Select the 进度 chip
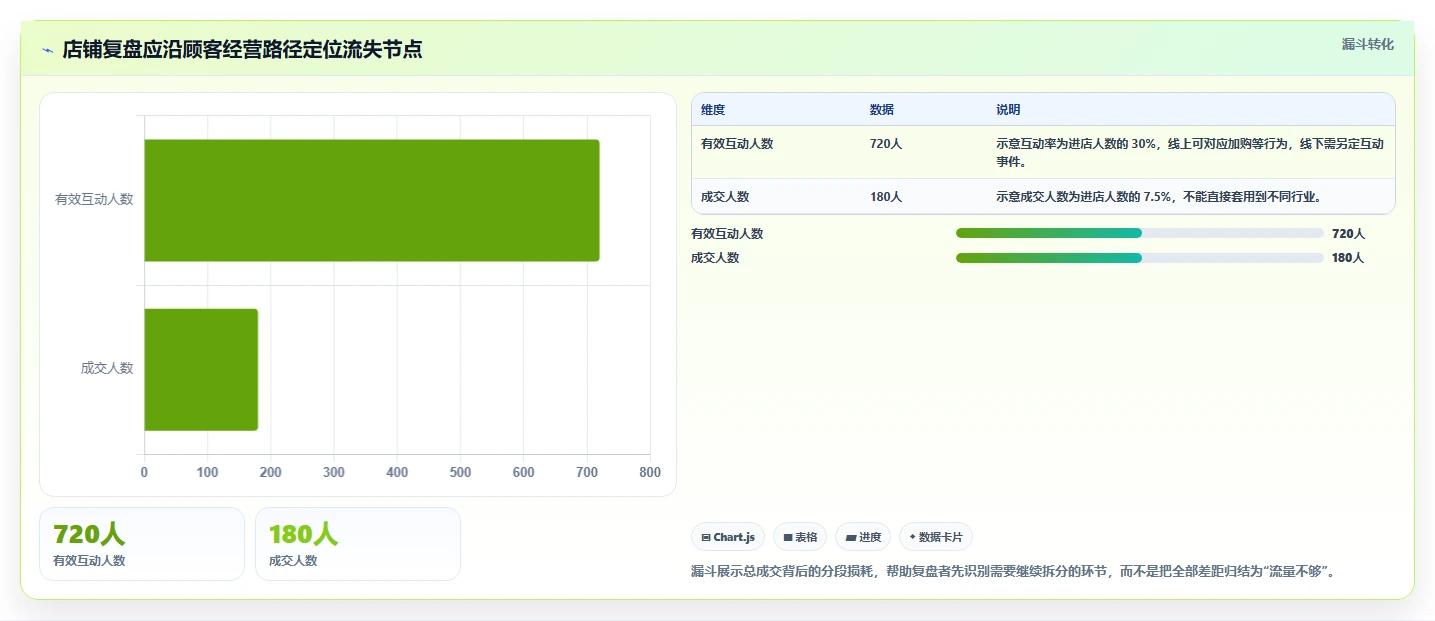Viewport: 1435px width, 621px height. (863, 537)
